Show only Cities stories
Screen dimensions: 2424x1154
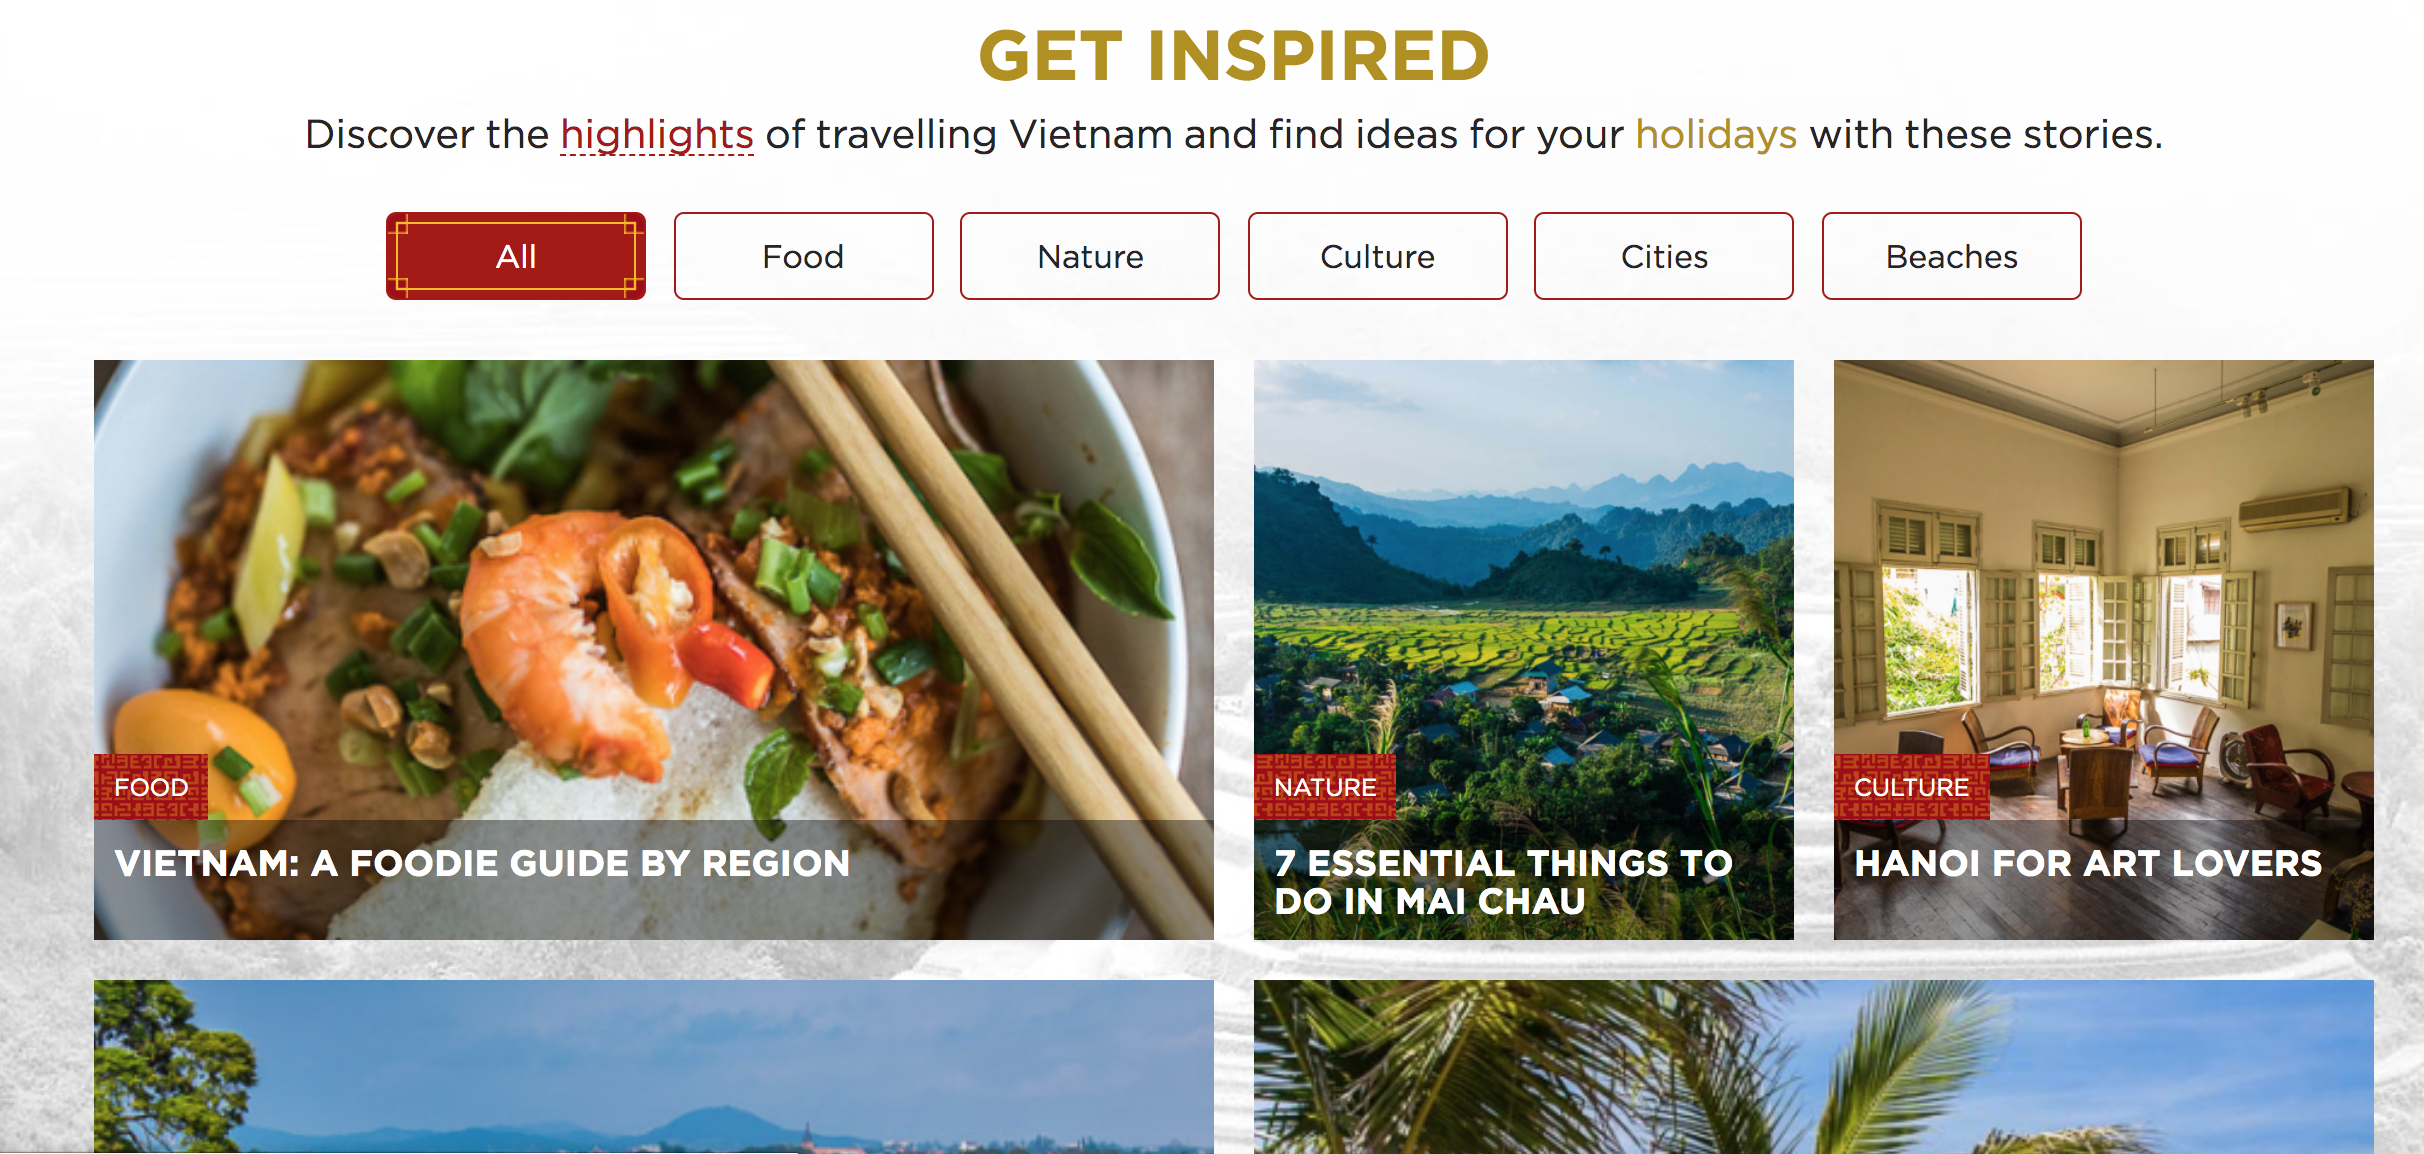[1664, 256]
